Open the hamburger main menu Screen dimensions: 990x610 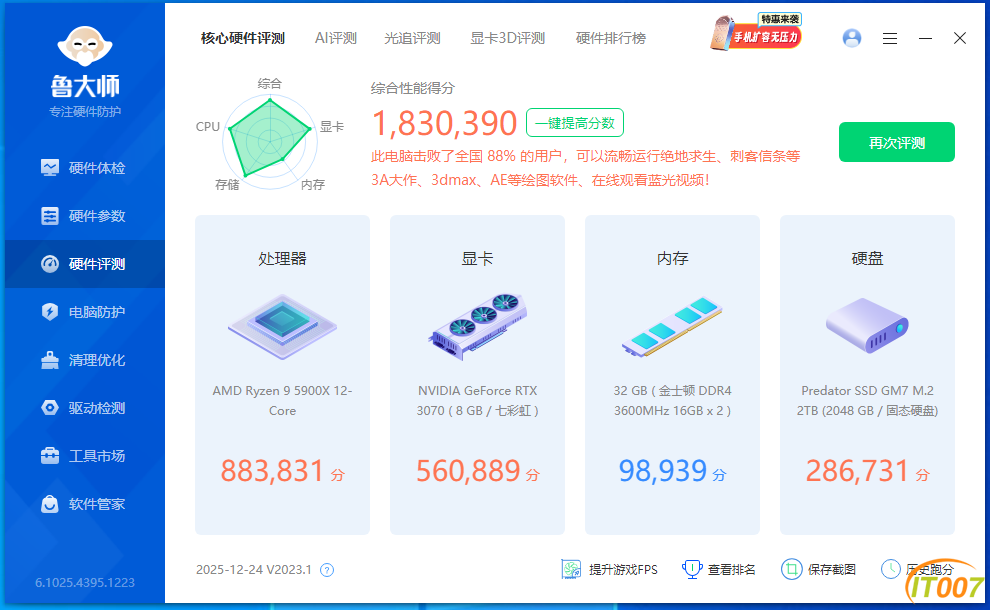coord(890,38)
